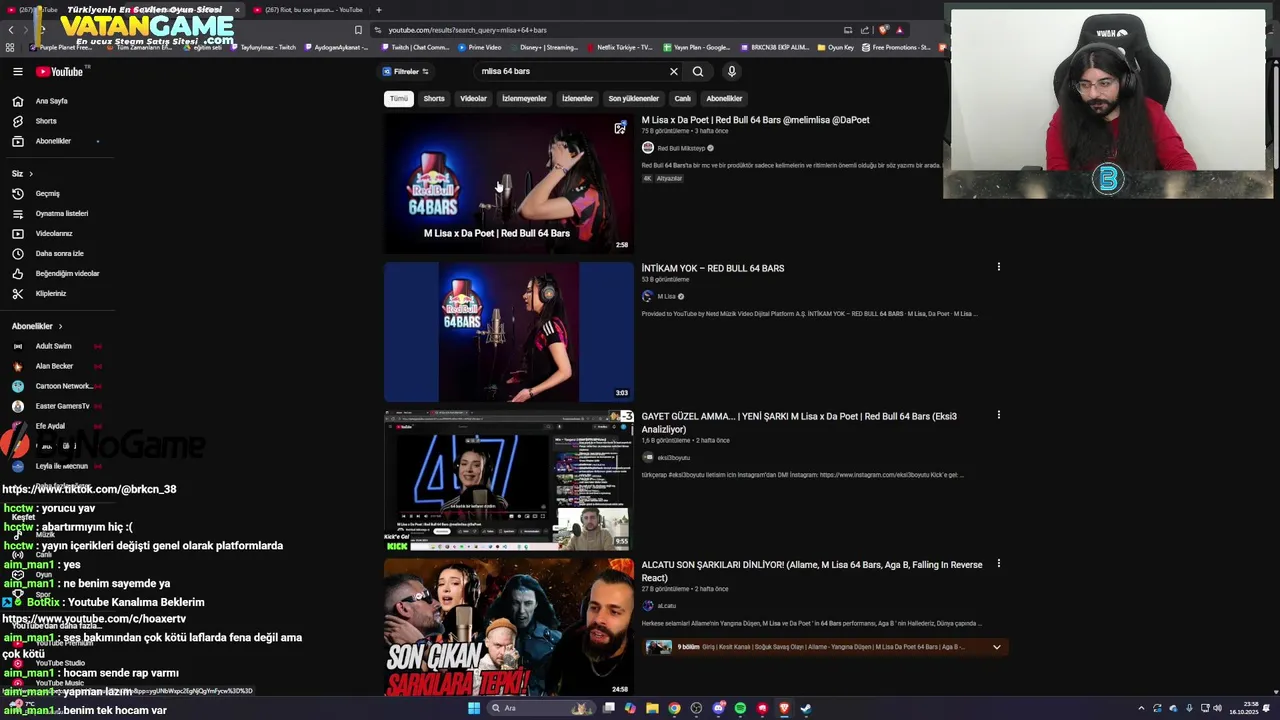Open the Windows Start menu
Image resolution: width=1280 pixels, height=720 pixels.
tap(474, 708)
